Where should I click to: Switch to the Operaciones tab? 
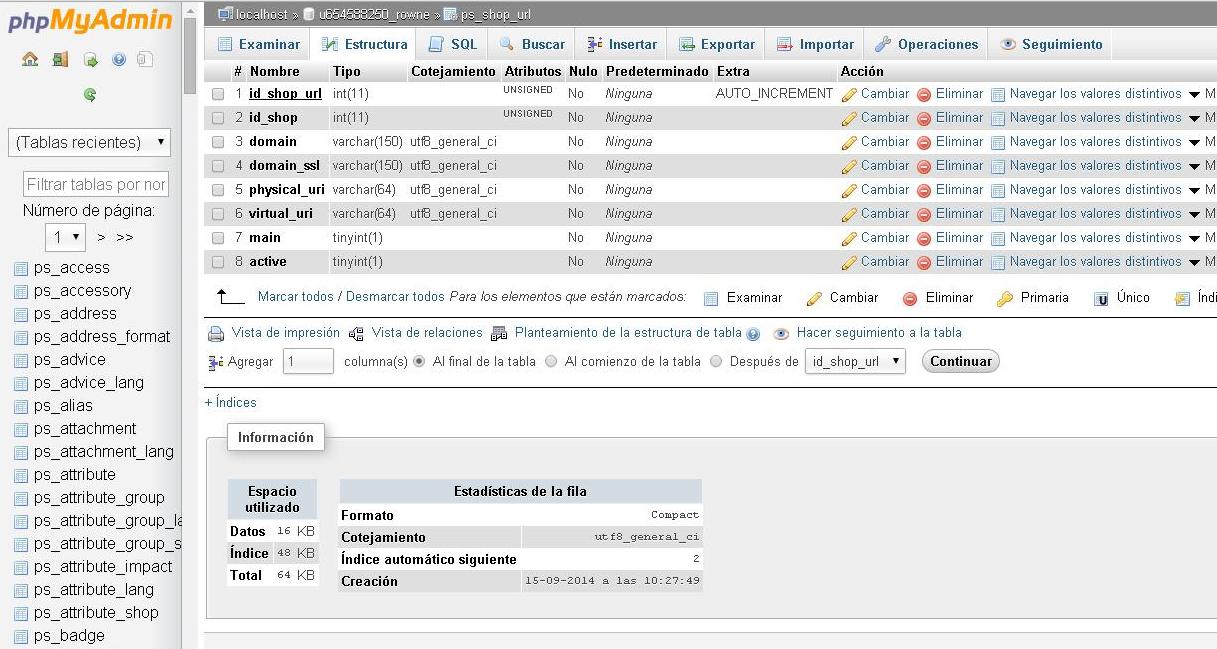coord(926,44)
